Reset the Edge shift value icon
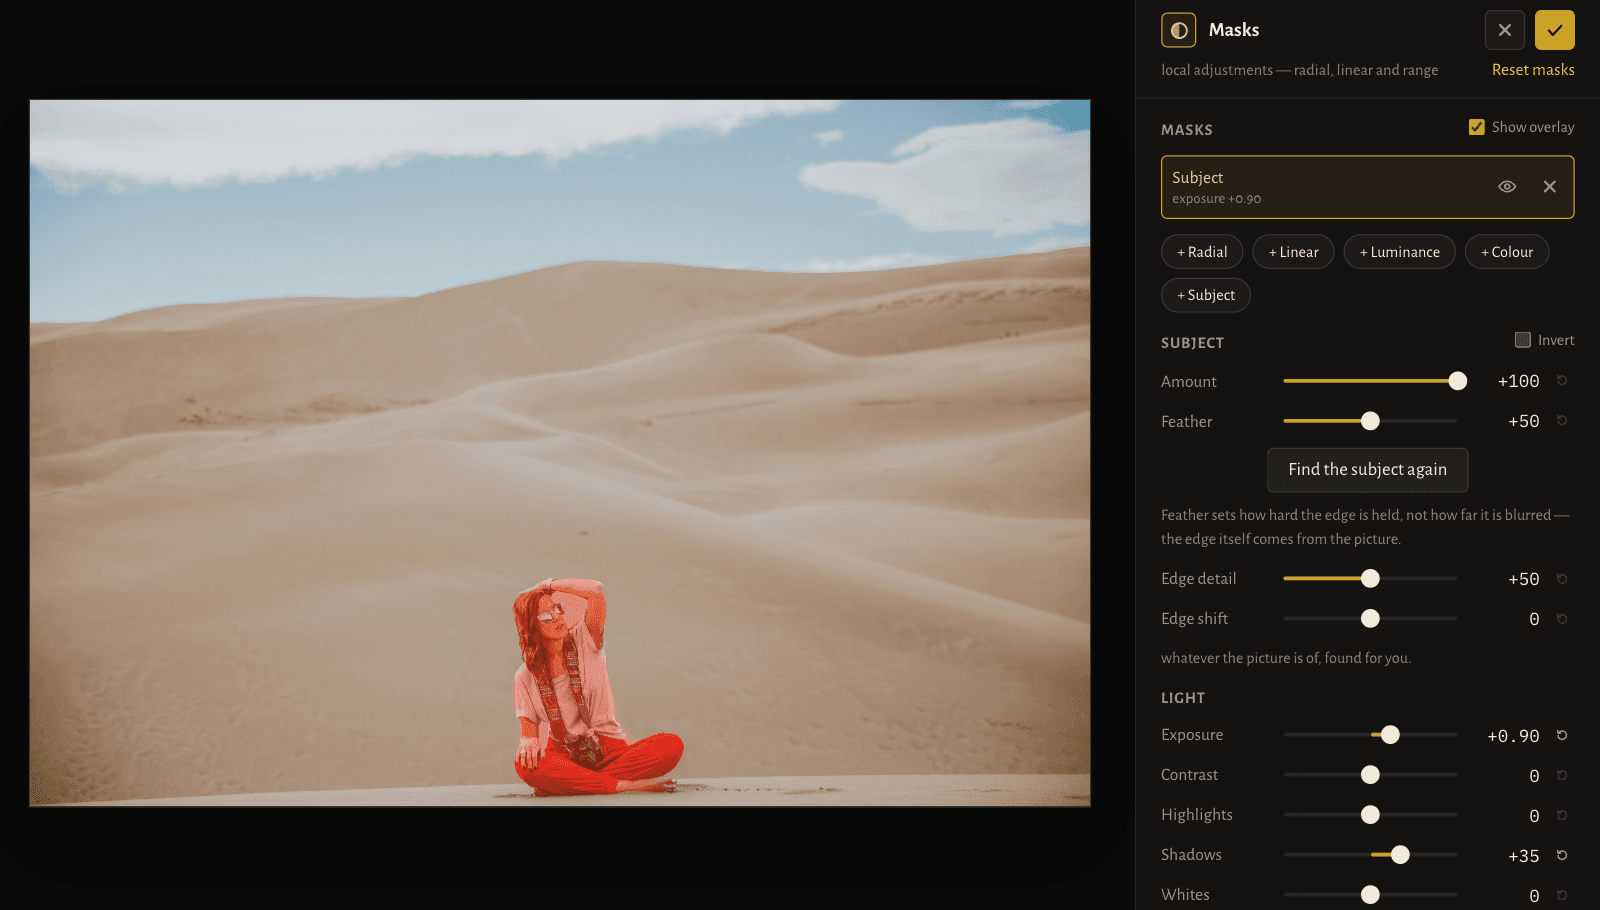The width and height of the screenshot is (1600, 910). coord(1562,619)
